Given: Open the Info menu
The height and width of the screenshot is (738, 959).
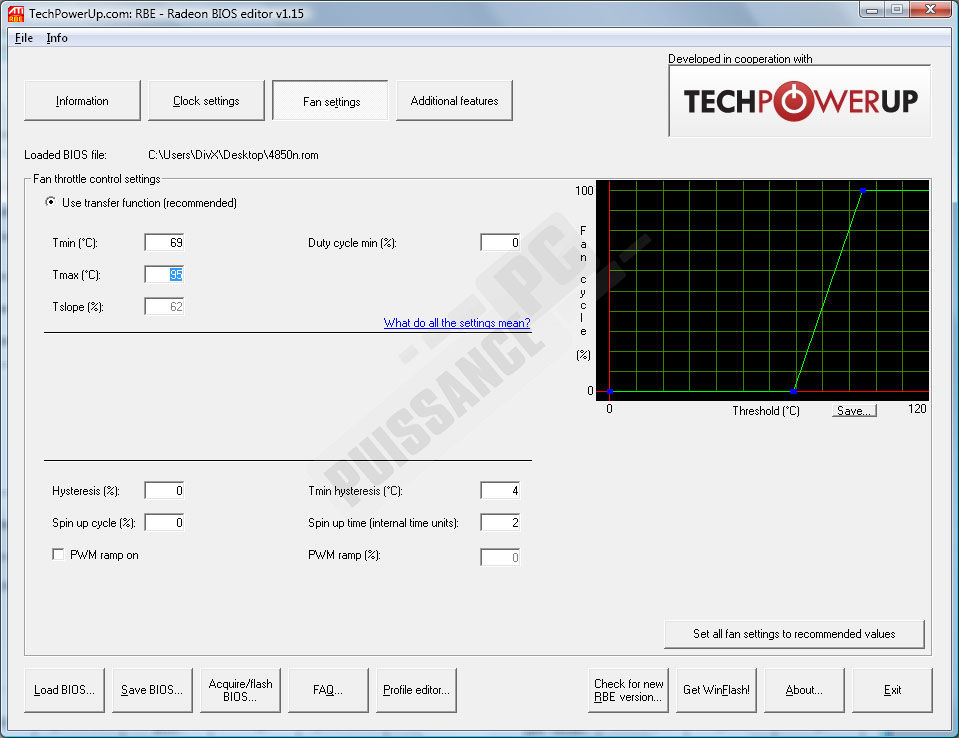Looking at the screenshot, I should click(57, 38).
